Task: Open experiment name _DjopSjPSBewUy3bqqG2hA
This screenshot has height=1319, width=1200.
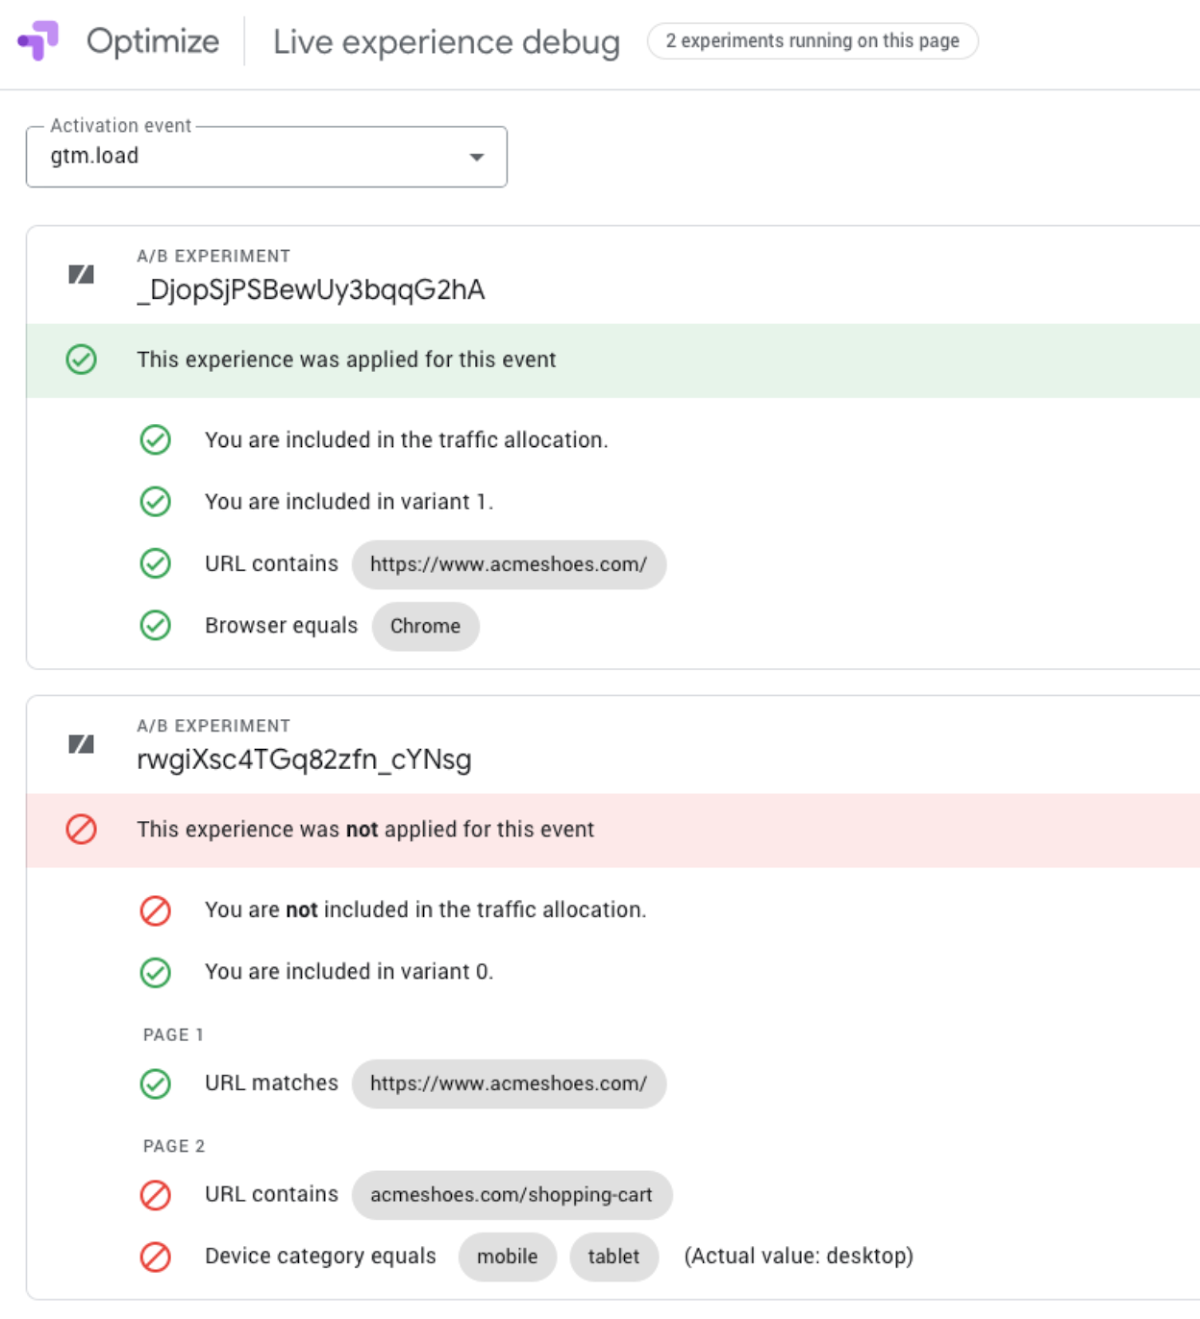Action: [x=311, y=290]
